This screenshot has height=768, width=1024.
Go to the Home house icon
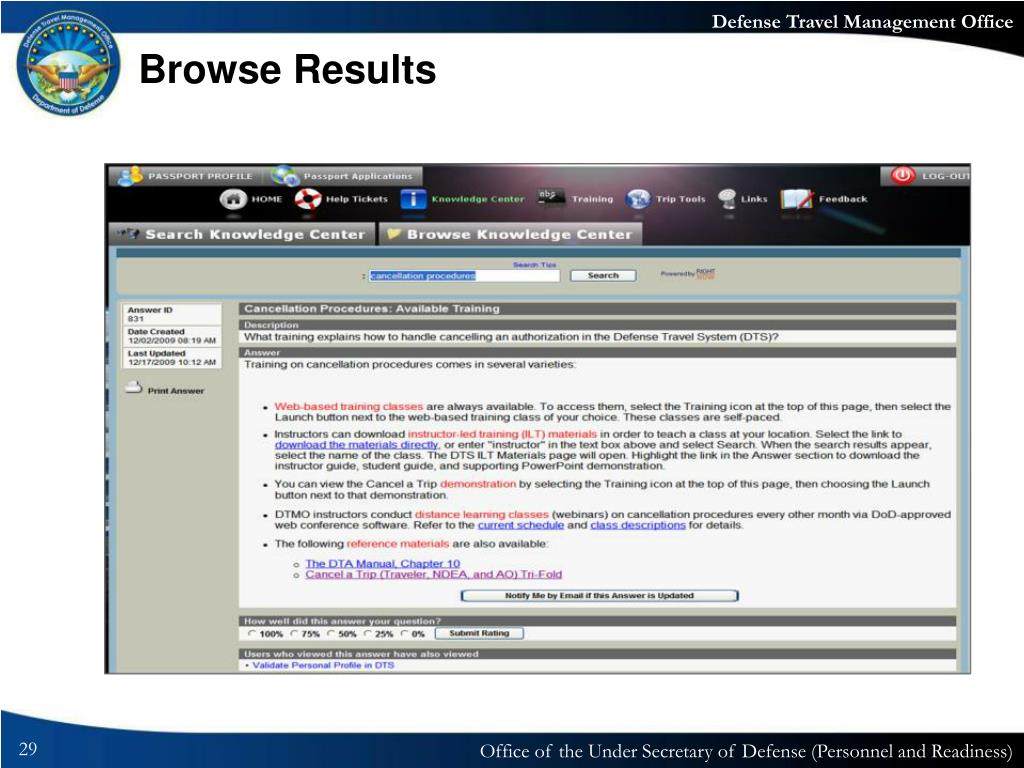pos(233,199)
